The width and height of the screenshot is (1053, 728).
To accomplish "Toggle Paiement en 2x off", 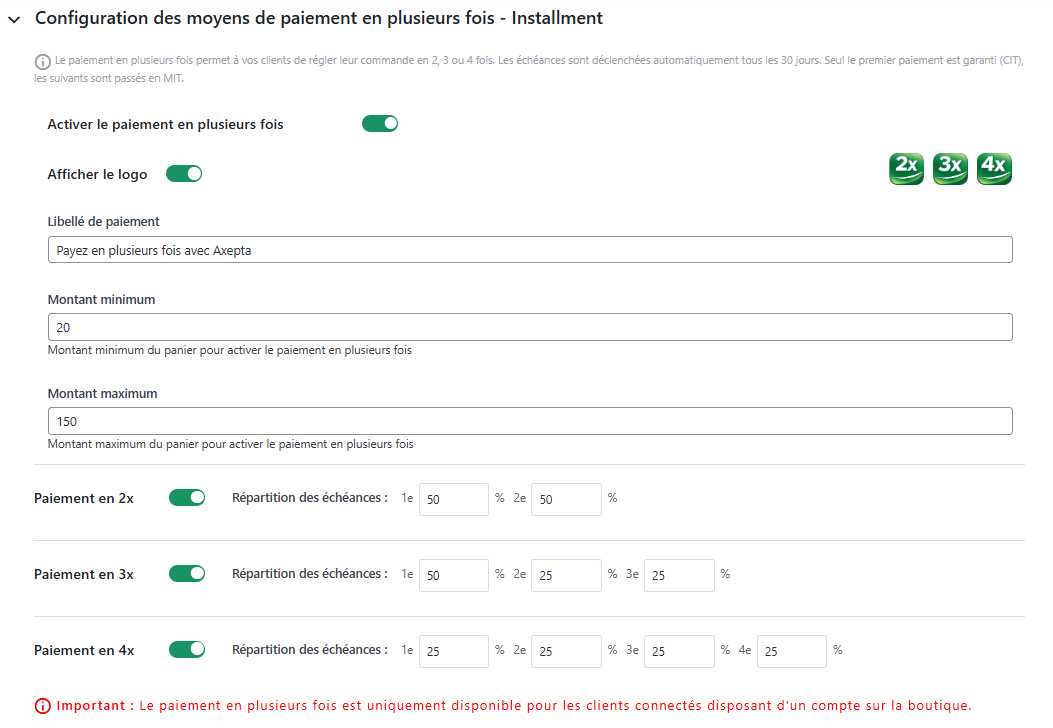I will point(187,498).
